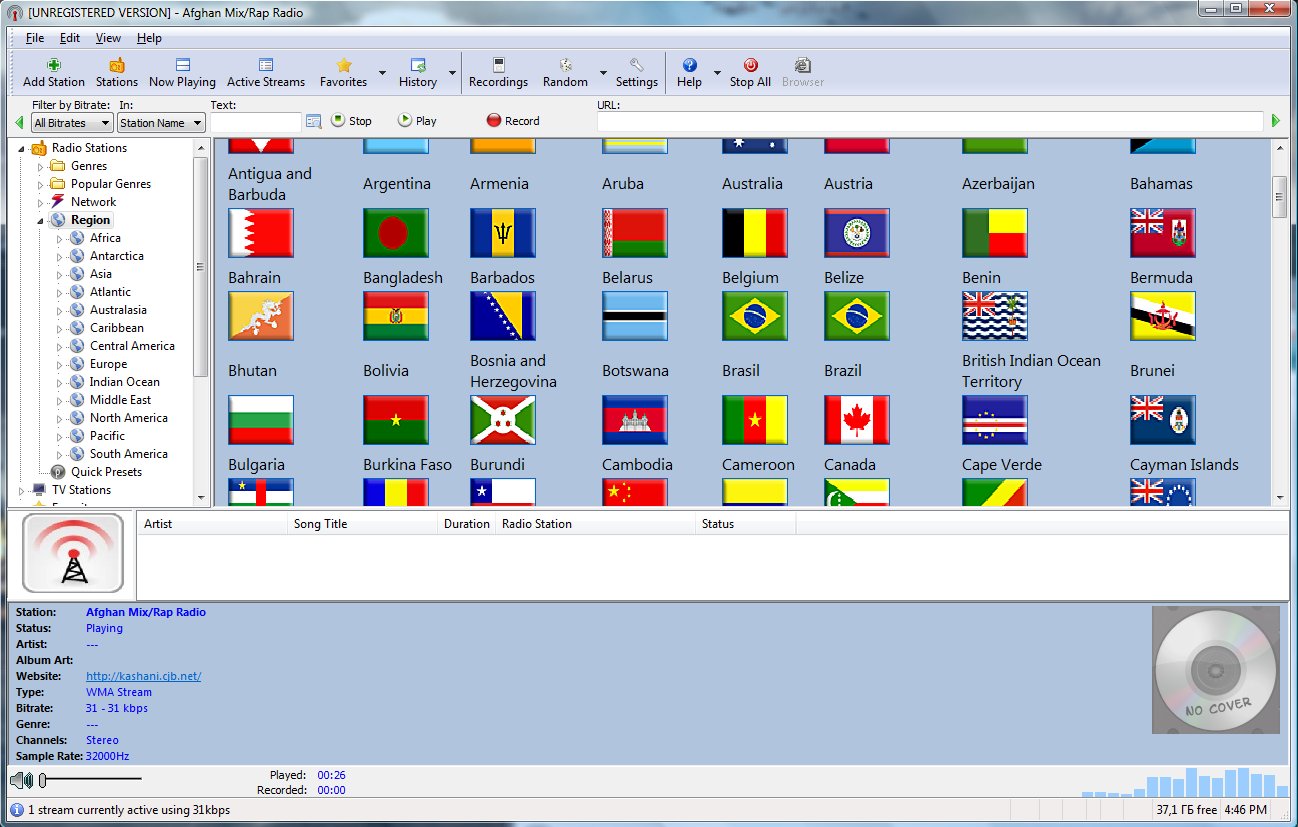1298x827 pixels.
Task: Click the Artist column header
Action: [x=212, y=523]
